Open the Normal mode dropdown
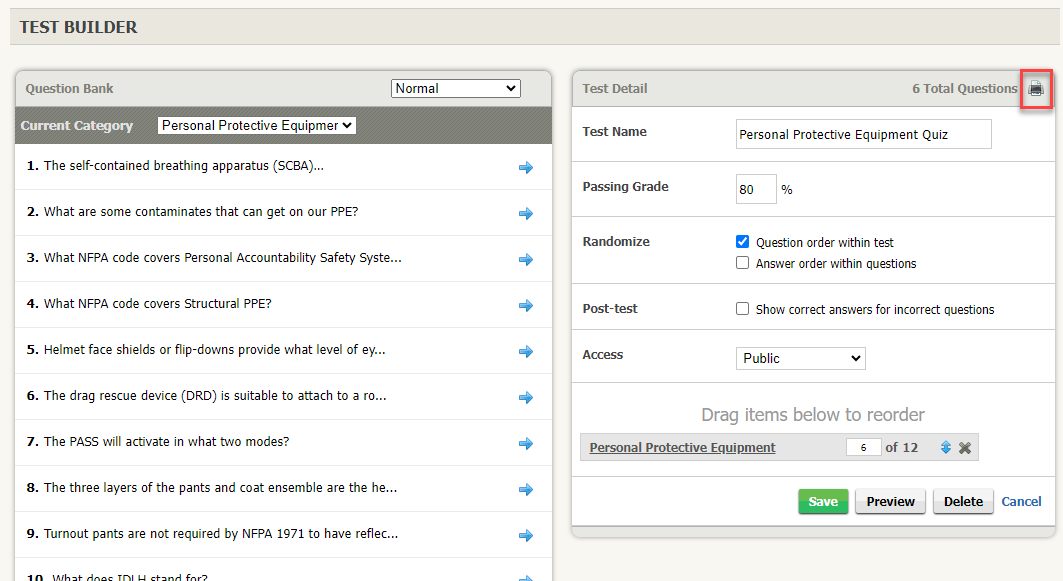 [x=455, y=89]
